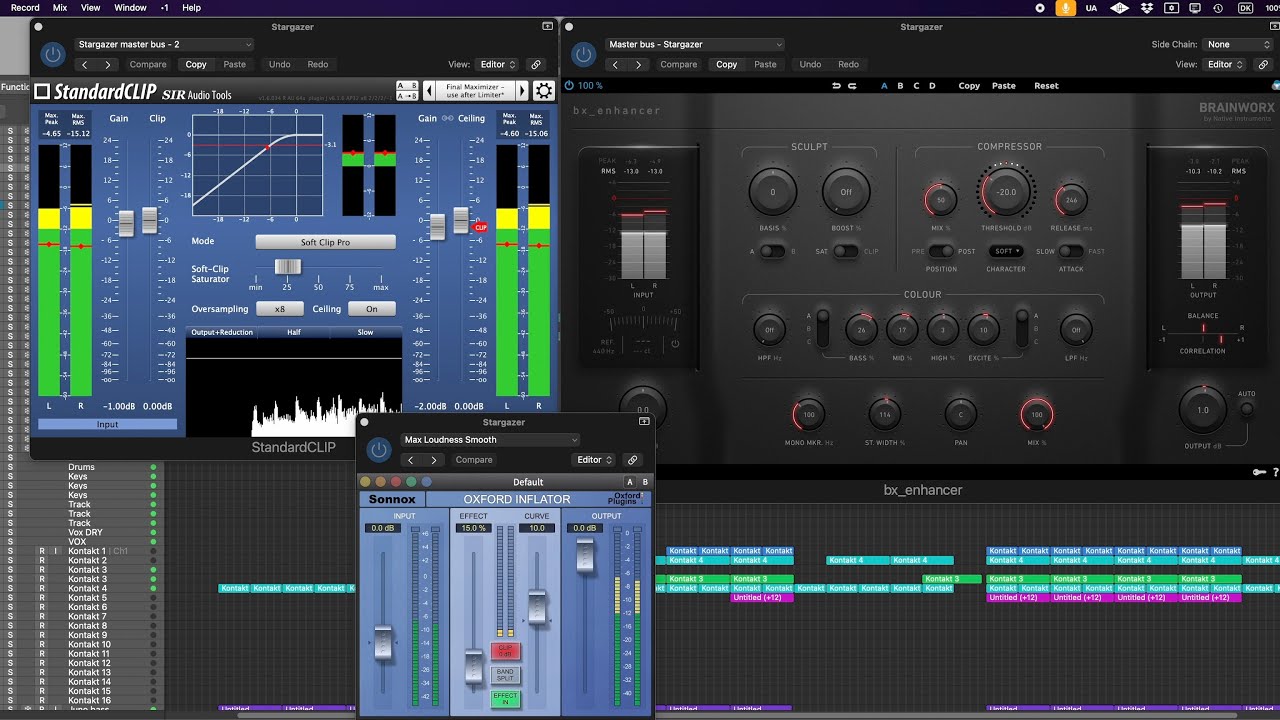
Task: Click link icon in Oxford Inflator window header
Action: [x=632, y=460]
